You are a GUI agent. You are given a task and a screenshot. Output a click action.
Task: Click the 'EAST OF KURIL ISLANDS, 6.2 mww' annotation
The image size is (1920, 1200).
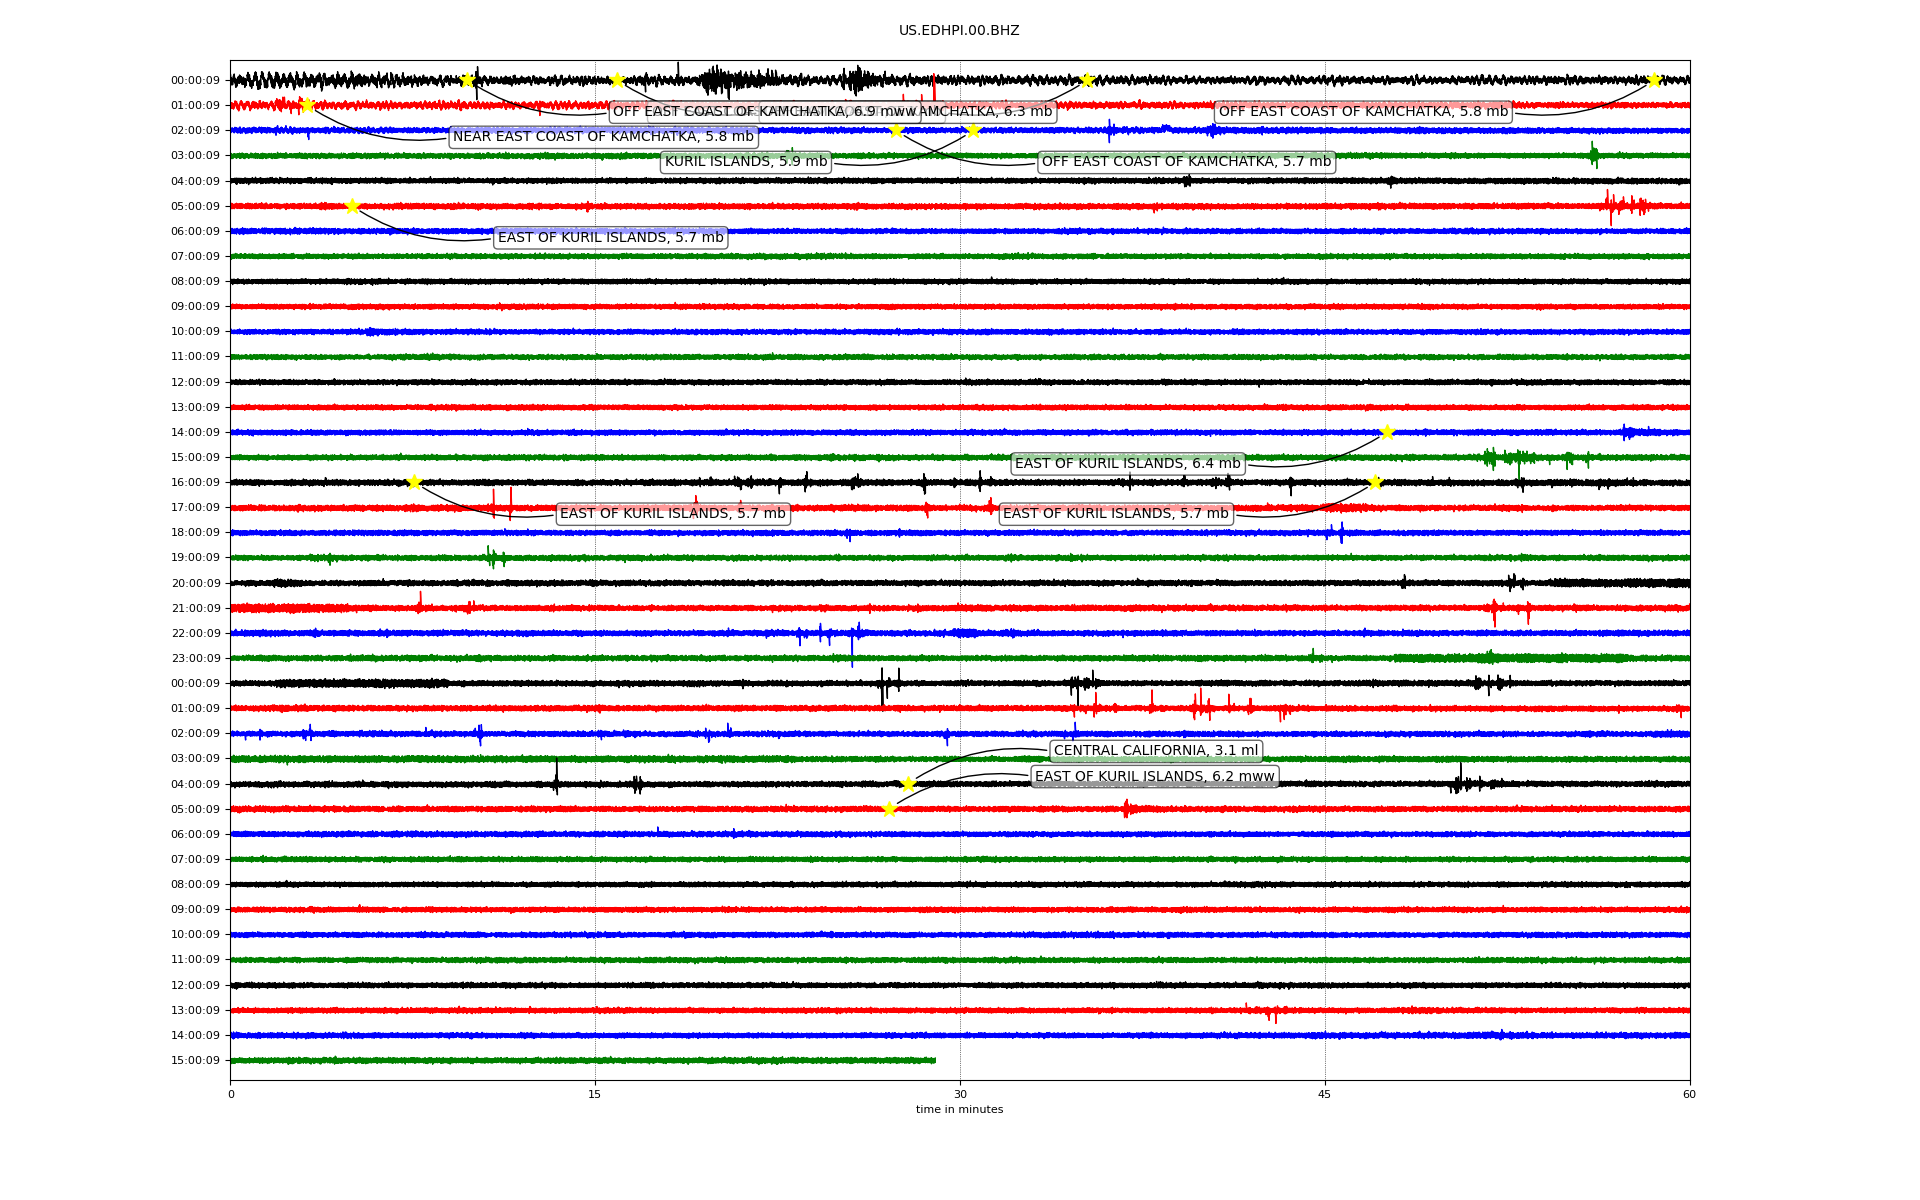tap(1154, 777)
